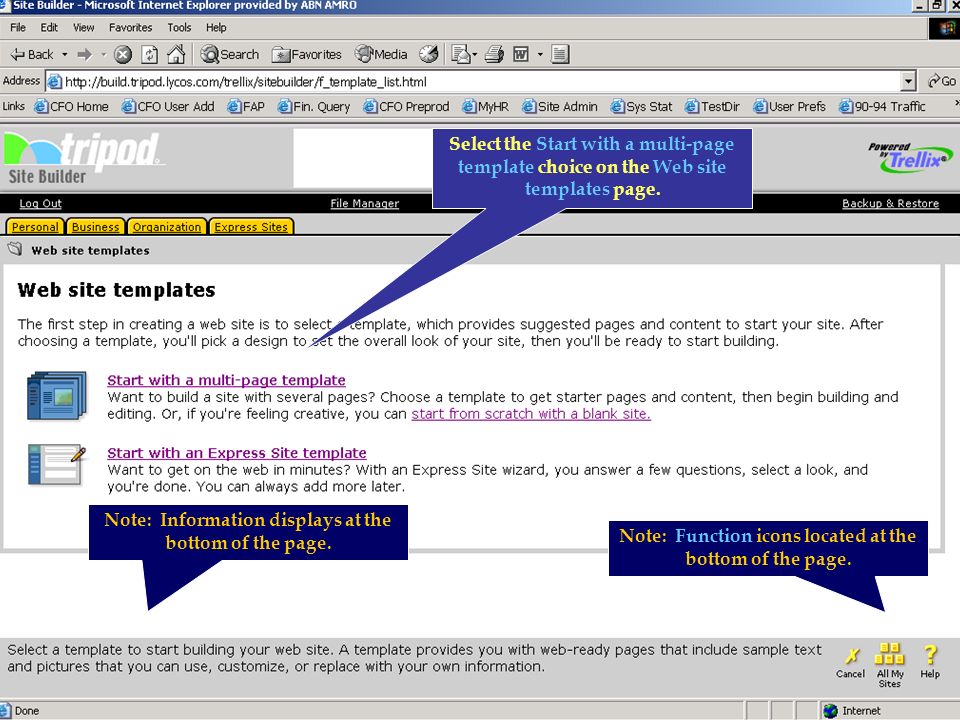This screenshot has height=720, width=960.
Task: Click Start with a multi-page template link
Action: point(227,380)
